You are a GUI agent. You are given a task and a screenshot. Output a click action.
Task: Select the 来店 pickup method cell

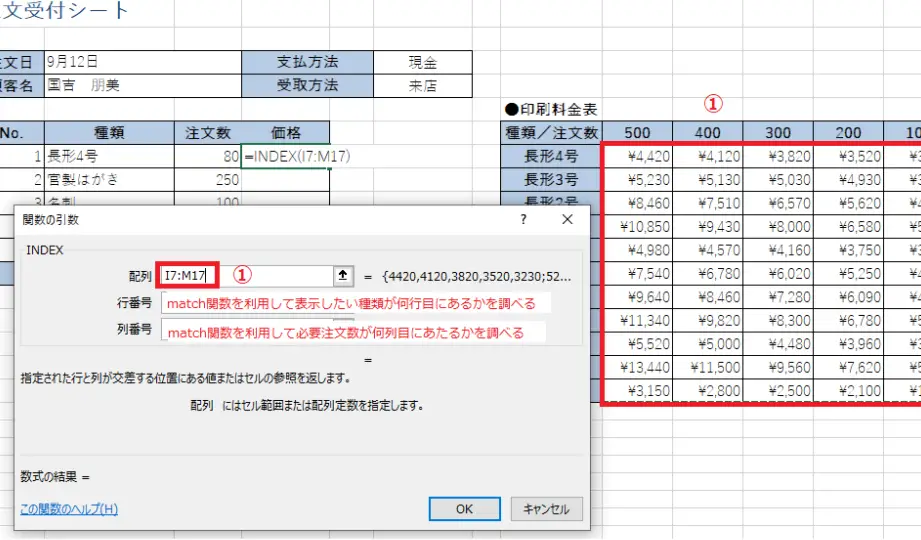422,86
